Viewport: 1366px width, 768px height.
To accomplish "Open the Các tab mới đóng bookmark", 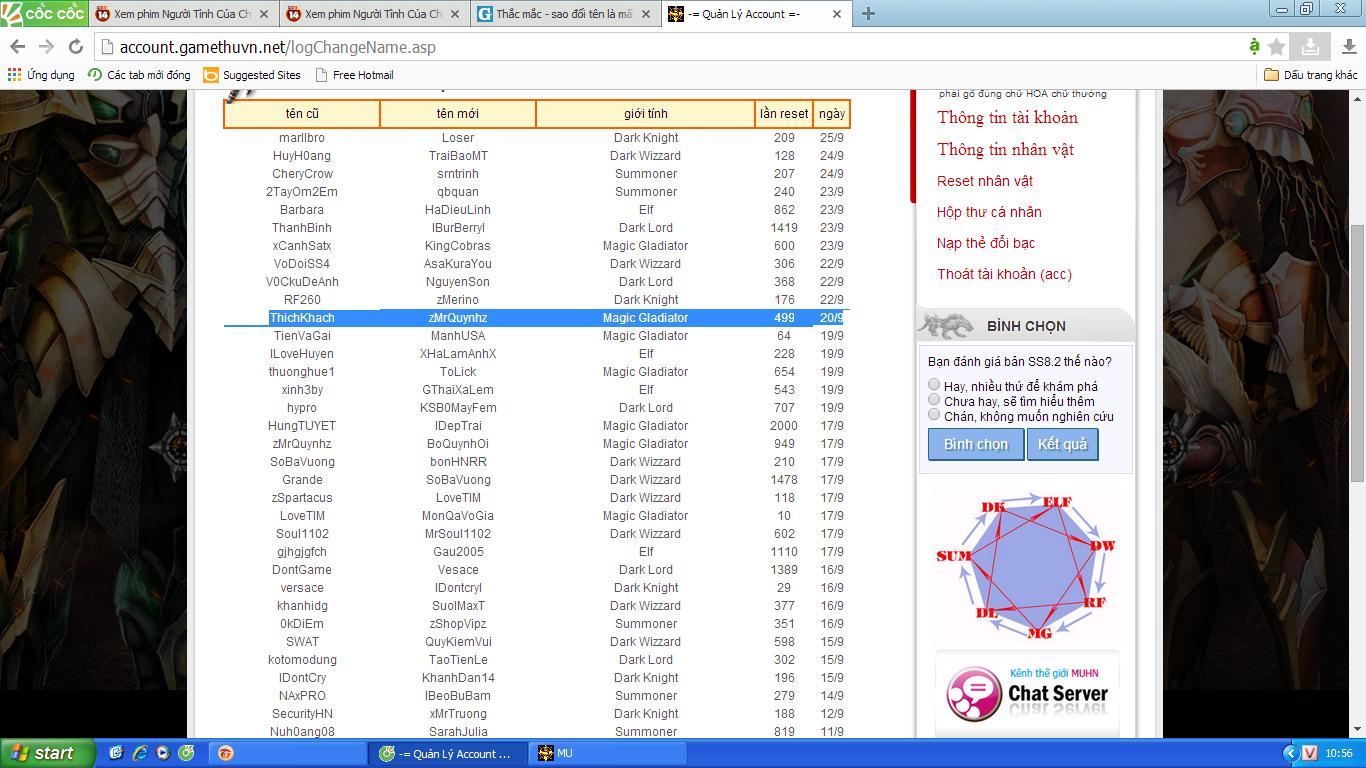I will 139,75.
